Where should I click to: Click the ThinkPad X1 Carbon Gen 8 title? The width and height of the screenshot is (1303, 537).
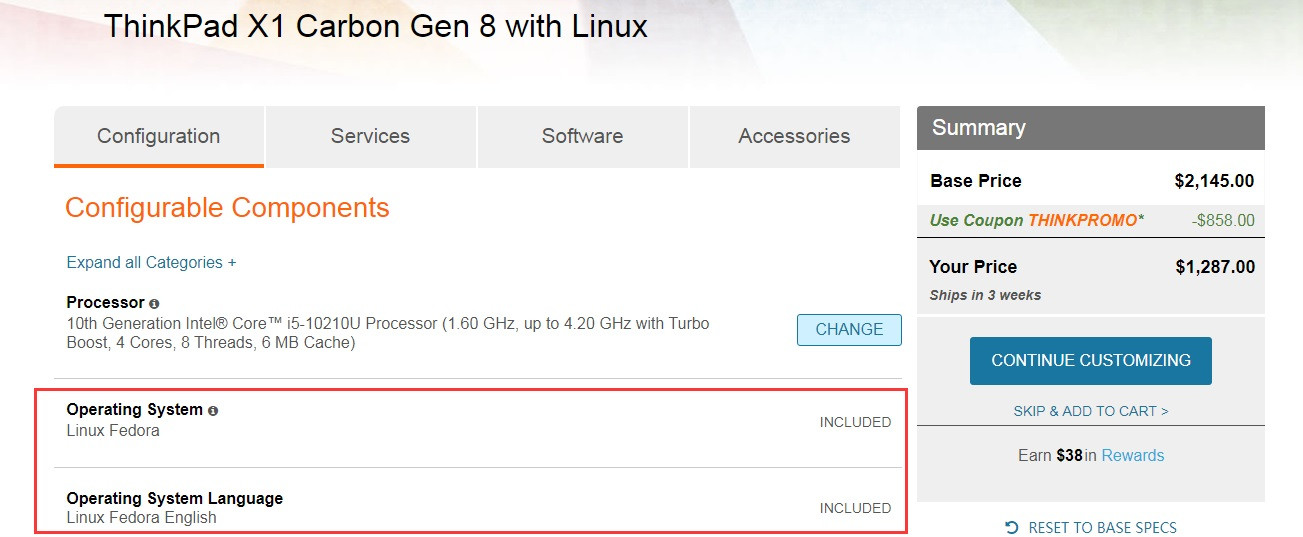click(375, 27)
